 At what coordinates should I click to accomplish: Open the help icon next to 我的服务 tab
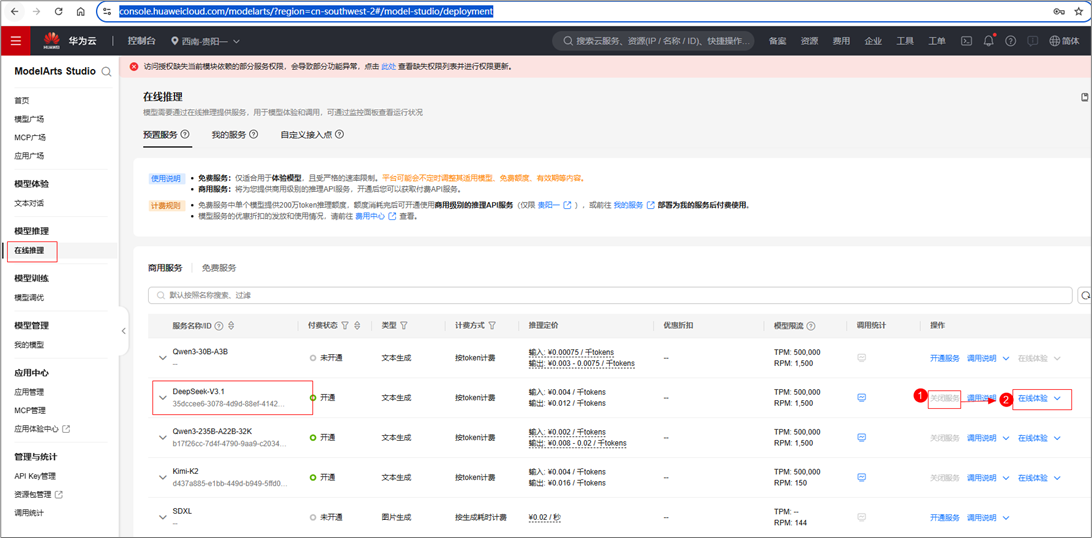(254, 134)
